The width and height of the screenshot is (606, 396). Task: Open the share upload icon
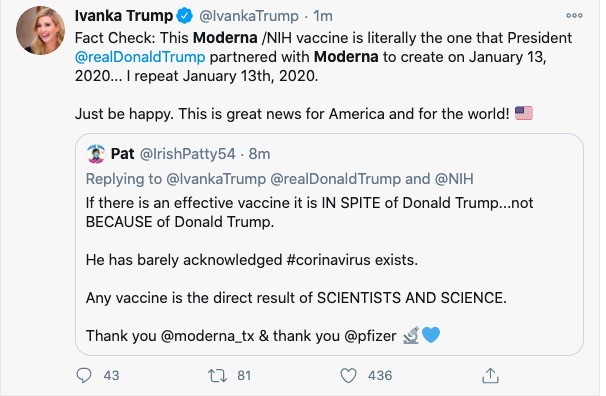coord(490,376)
